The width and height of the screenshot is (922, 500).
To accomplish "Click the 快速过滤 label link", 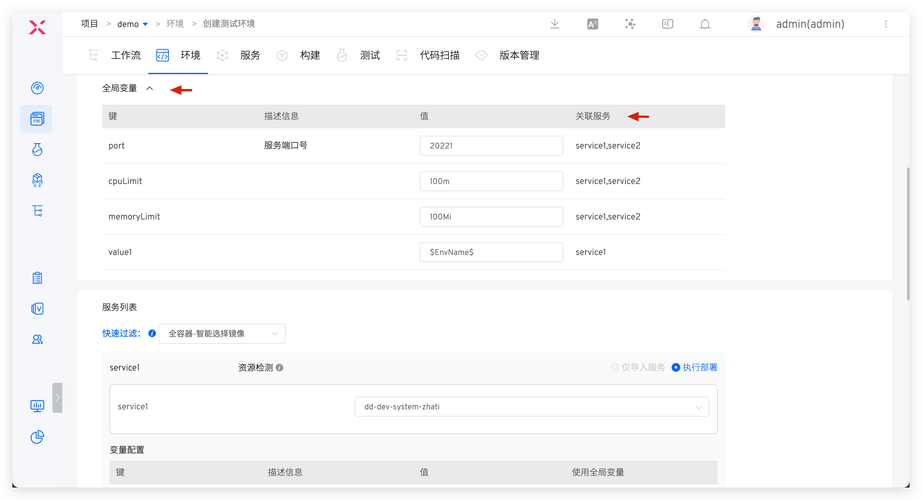I will click(x=121, y=334).
